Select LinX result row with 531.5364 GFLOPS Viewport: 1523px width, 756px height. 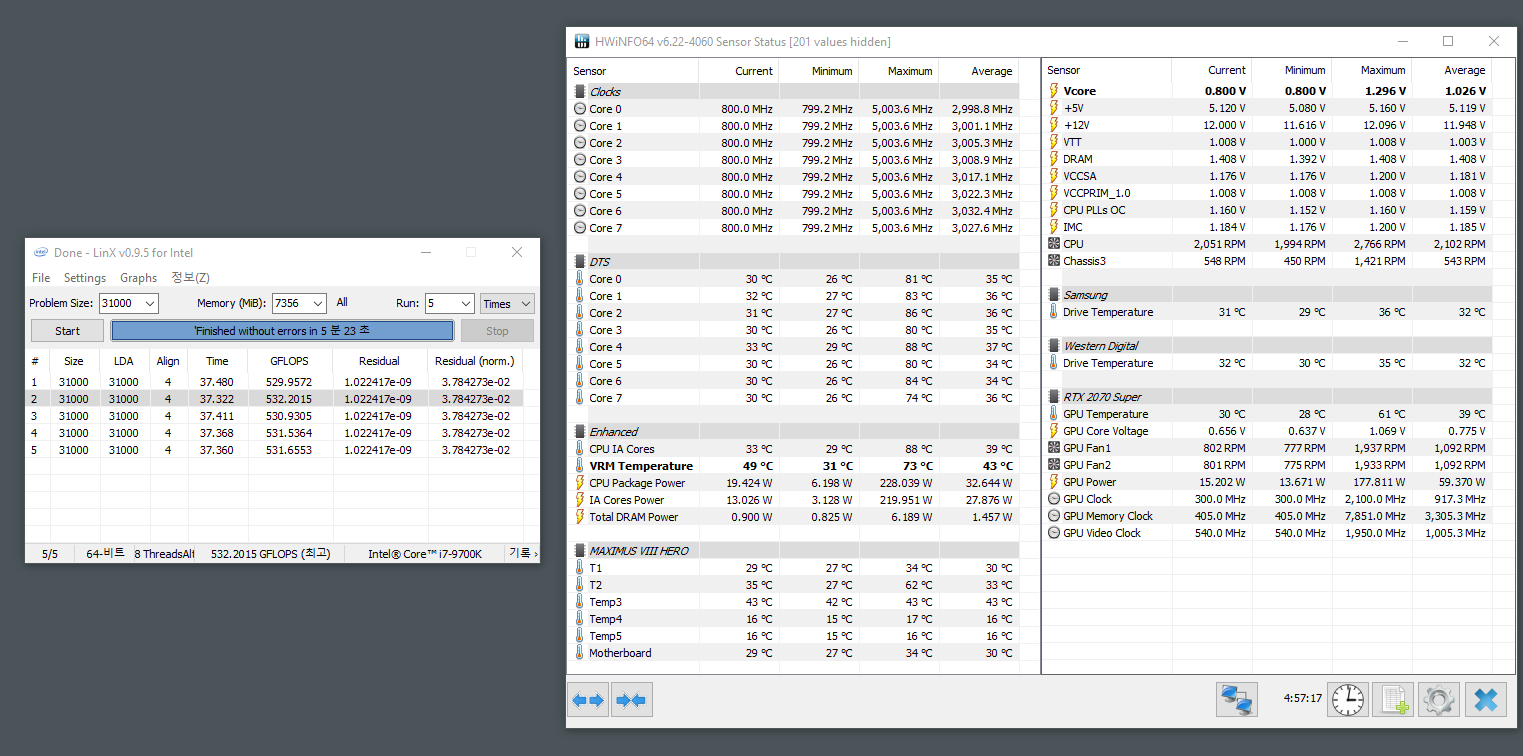(x=274, y=433)
